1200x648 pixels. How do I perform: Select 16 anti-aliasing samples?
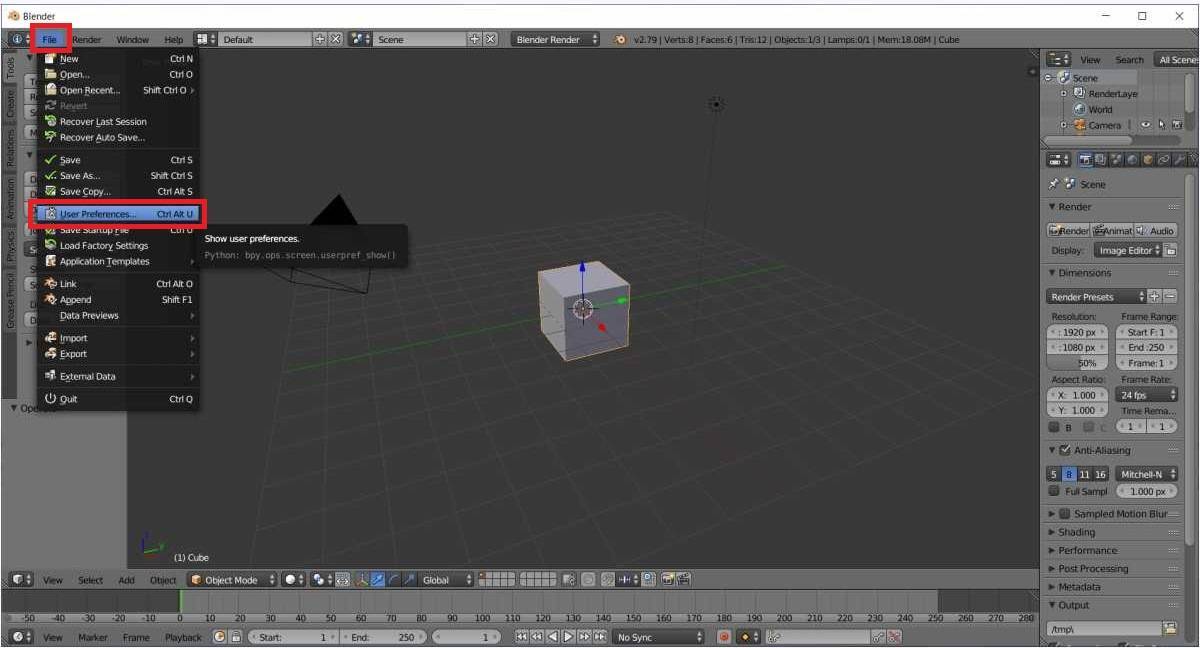[x=1101, y=474]
